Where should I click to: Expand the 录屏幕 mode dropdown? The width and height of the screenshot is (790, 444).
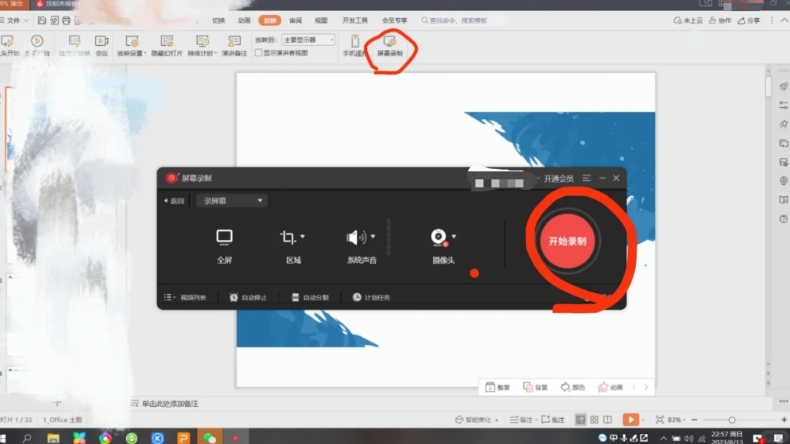tap(234, 201)
